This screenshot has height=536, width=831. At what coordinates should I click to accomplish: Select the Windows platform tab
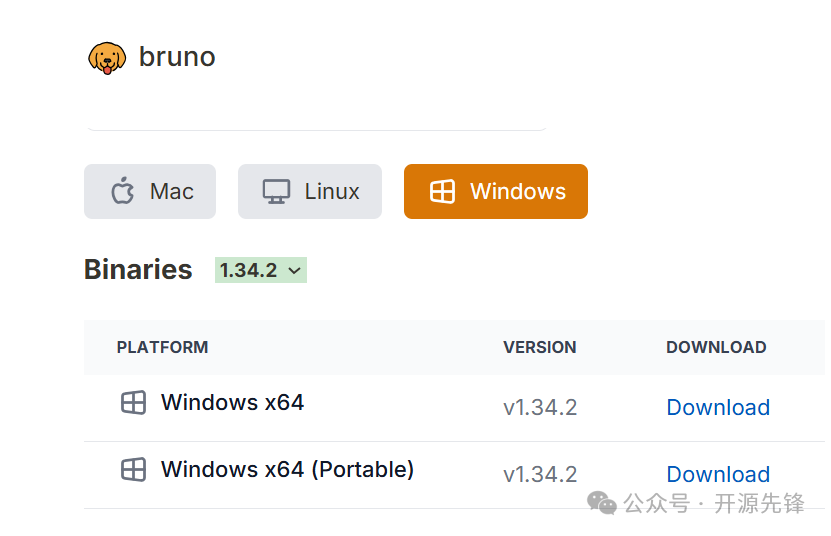(496, 191)
